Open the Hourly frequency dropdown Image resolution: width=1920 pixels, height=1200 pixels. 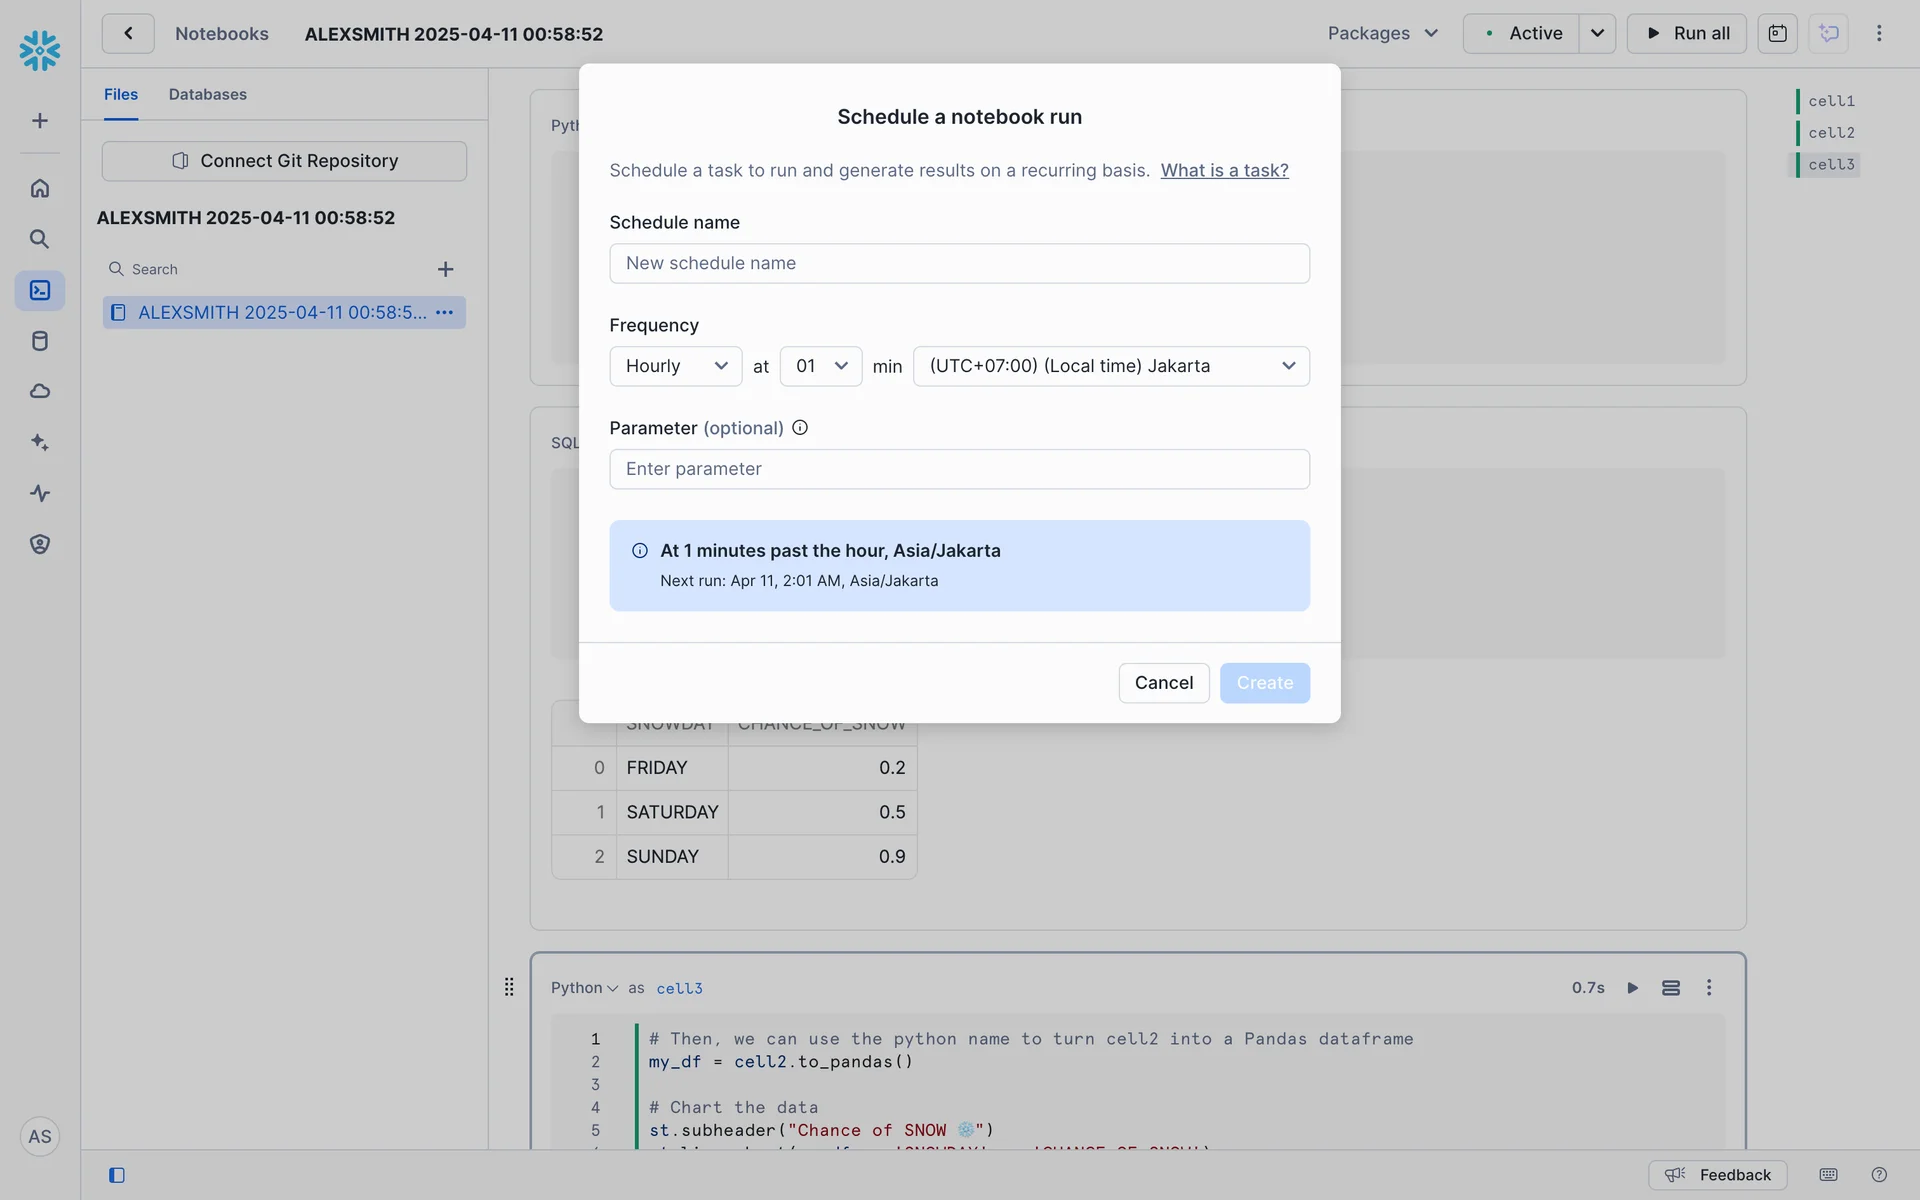(675, 366)
